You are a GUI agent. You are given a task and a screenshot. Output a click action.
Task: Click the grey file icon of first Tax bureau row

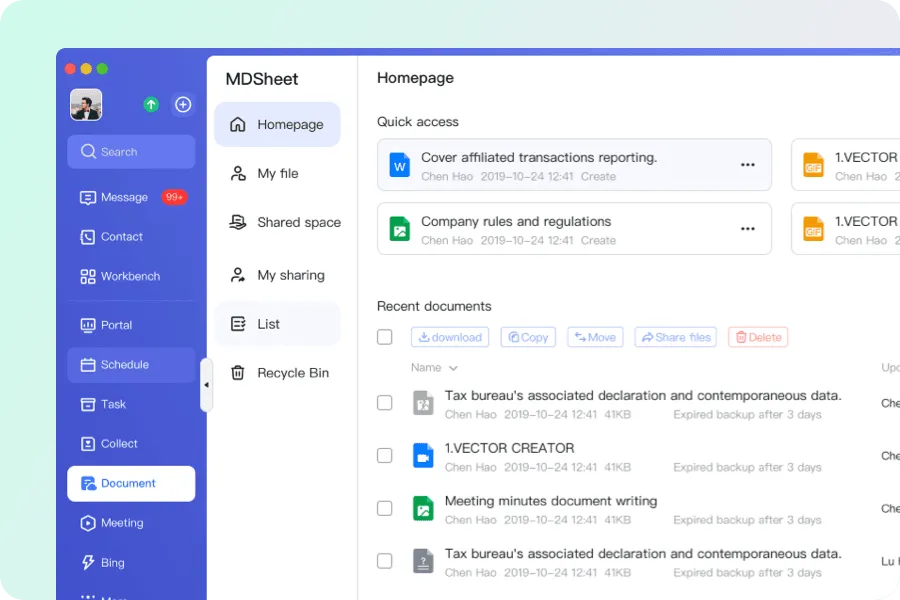[423, 403]
